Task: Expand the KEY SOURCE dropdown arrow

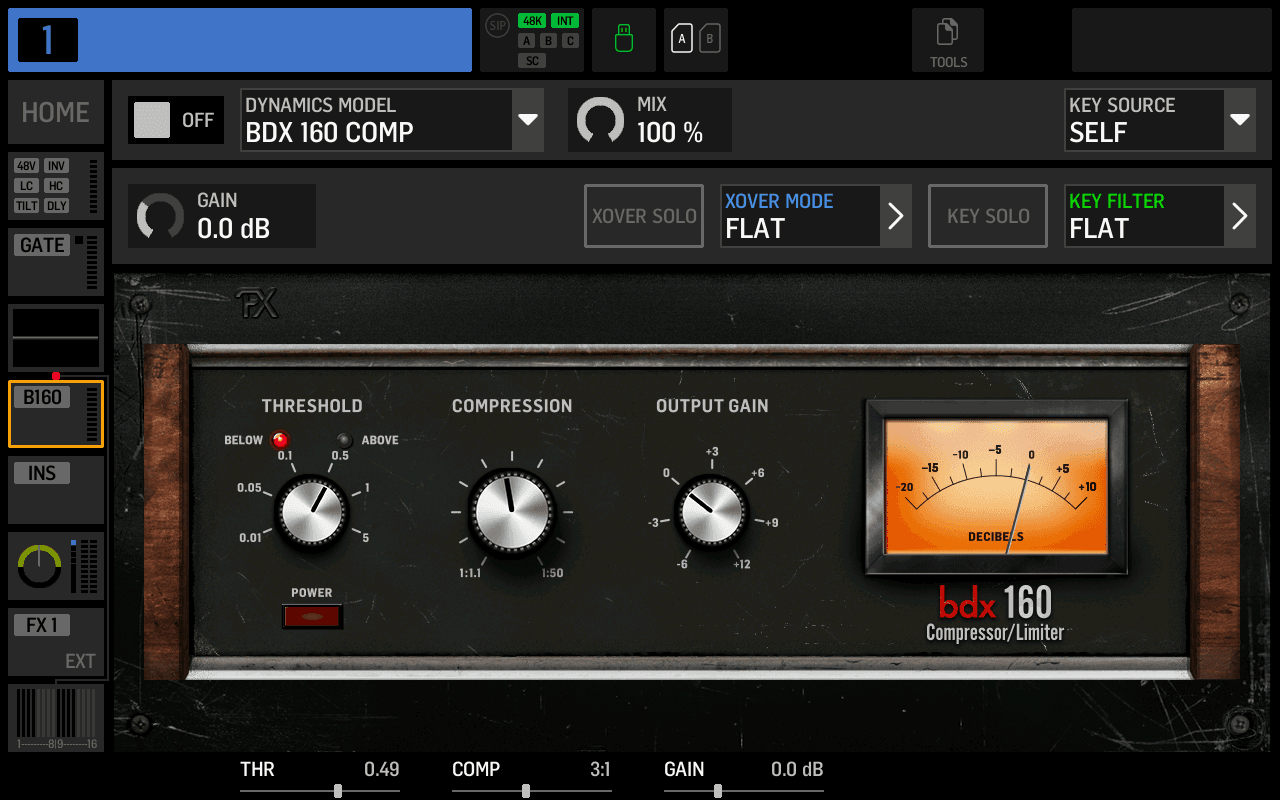Action: [x=1240, y=120]
